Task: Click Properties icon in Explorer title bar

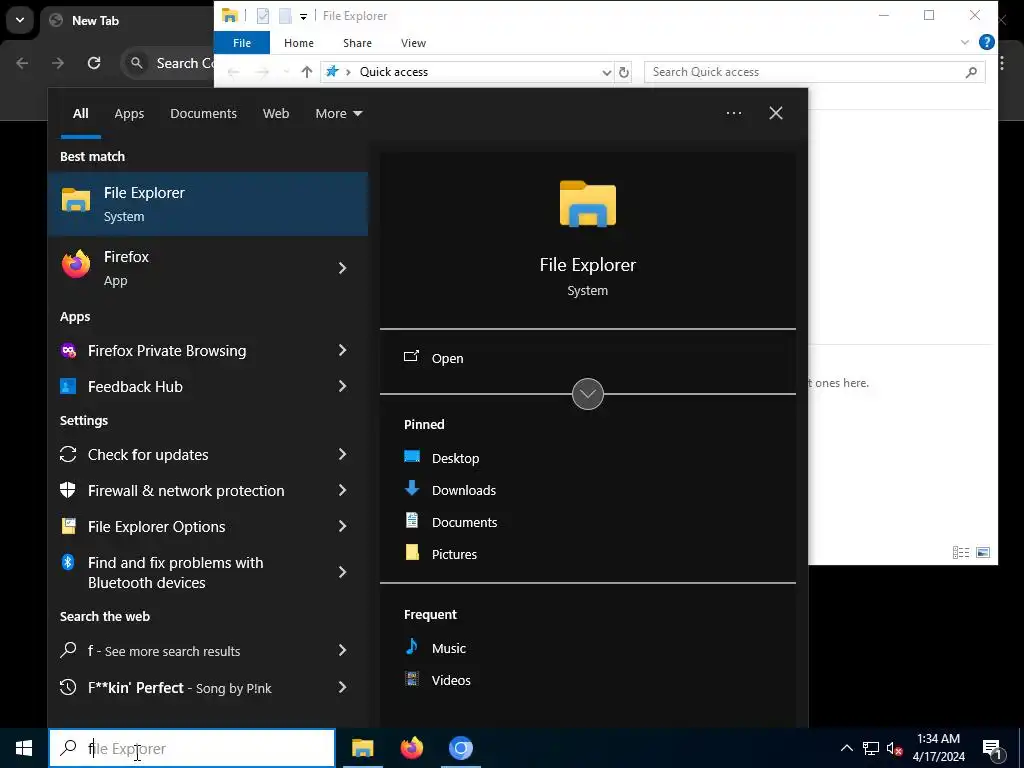Action: [263, 16]
